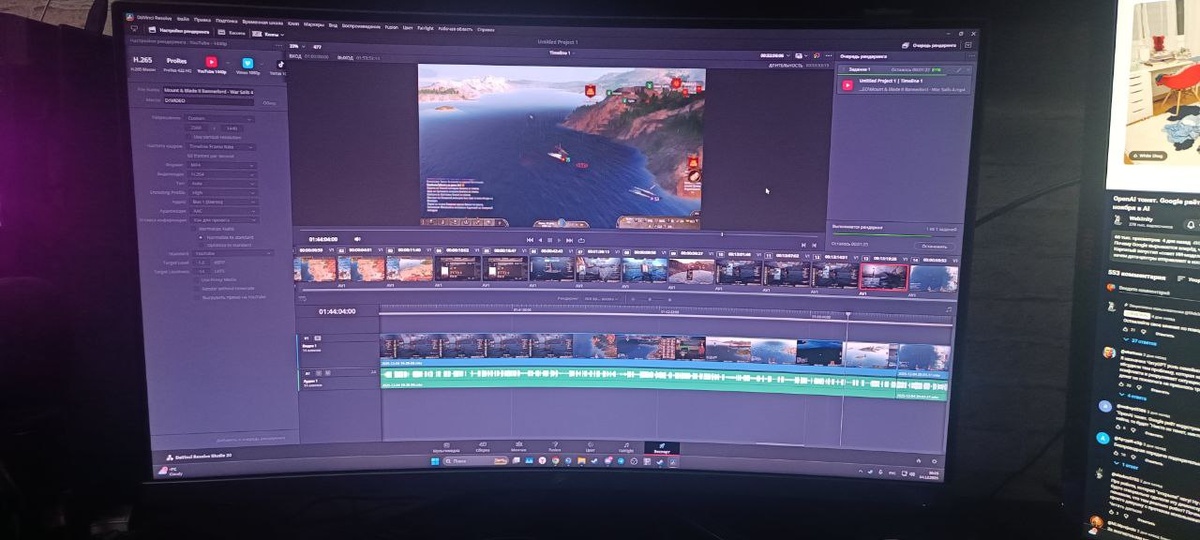Screen dimensions: 1200x540
Task: Play the viewer forward
Action: pos(560,240)
